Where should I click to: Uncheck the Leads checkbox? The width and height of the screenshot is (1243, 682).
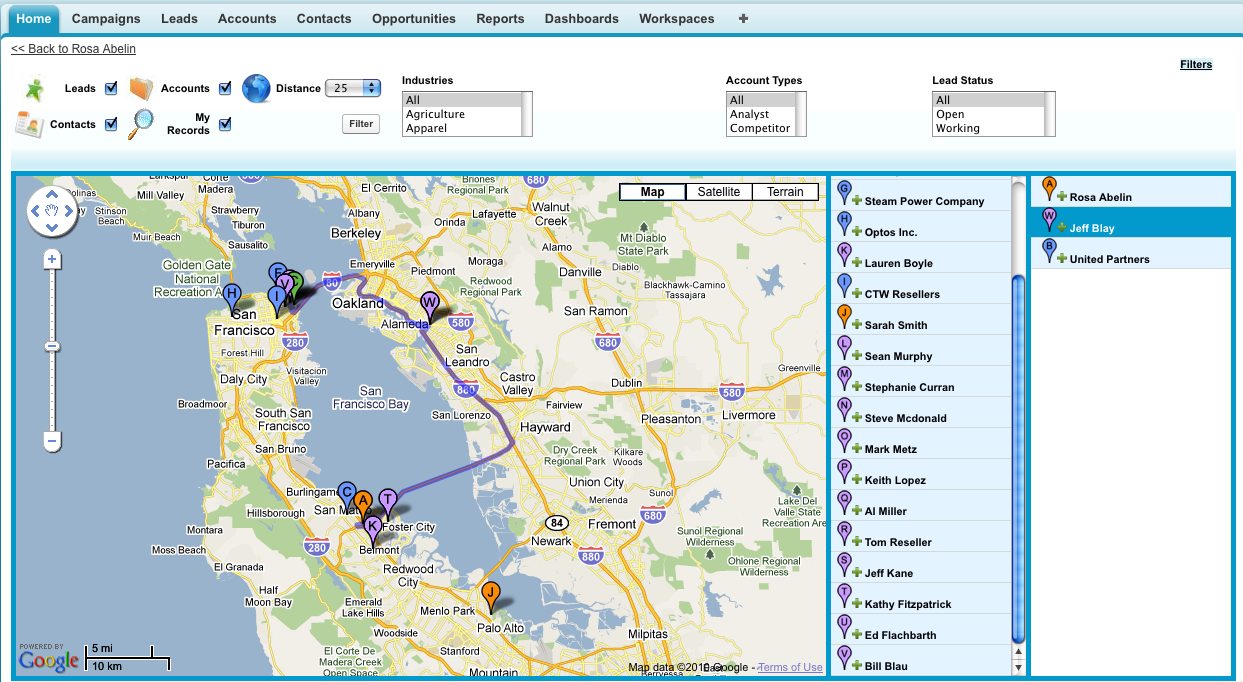(x=111, y=88)
